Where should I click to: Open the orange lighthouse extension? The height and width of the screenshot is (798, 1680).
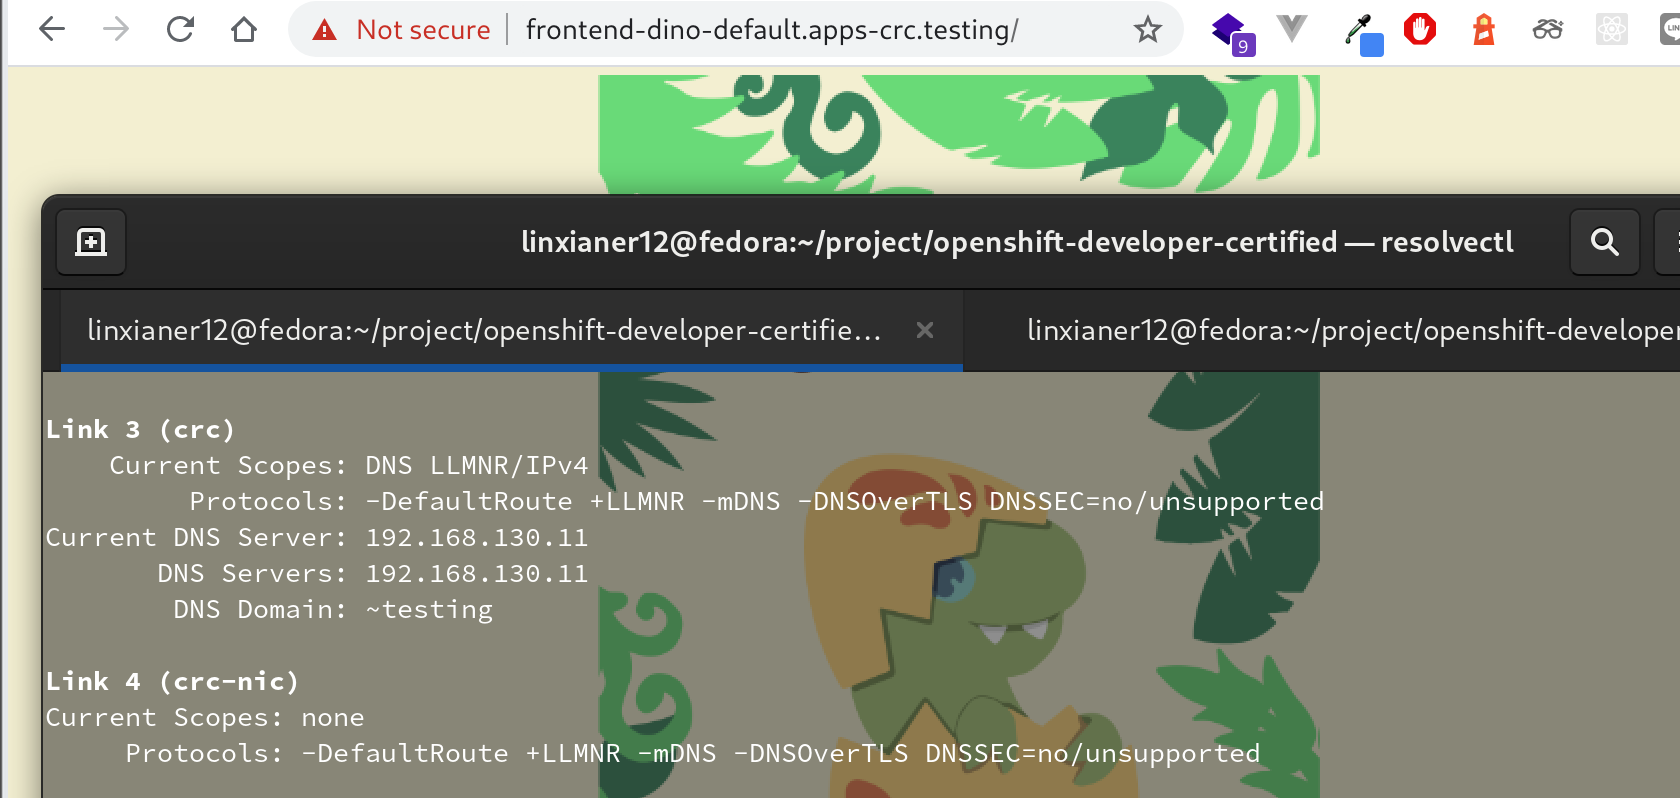1484,30
